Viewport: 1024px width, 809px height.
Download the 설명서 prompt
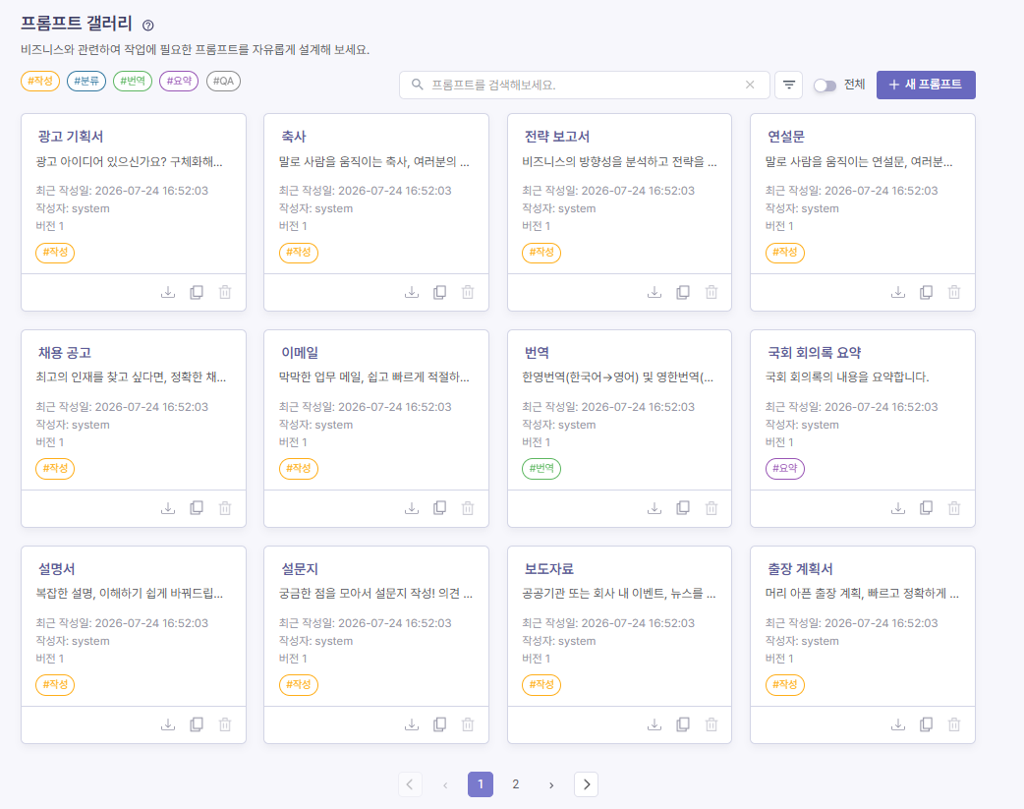(x=168, y=724)
